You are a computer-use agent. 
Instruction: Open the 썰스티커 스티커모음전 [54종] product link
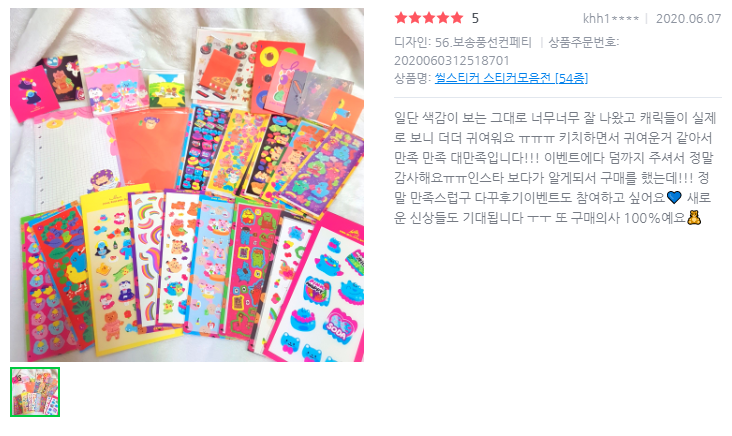tap(511, 78)
